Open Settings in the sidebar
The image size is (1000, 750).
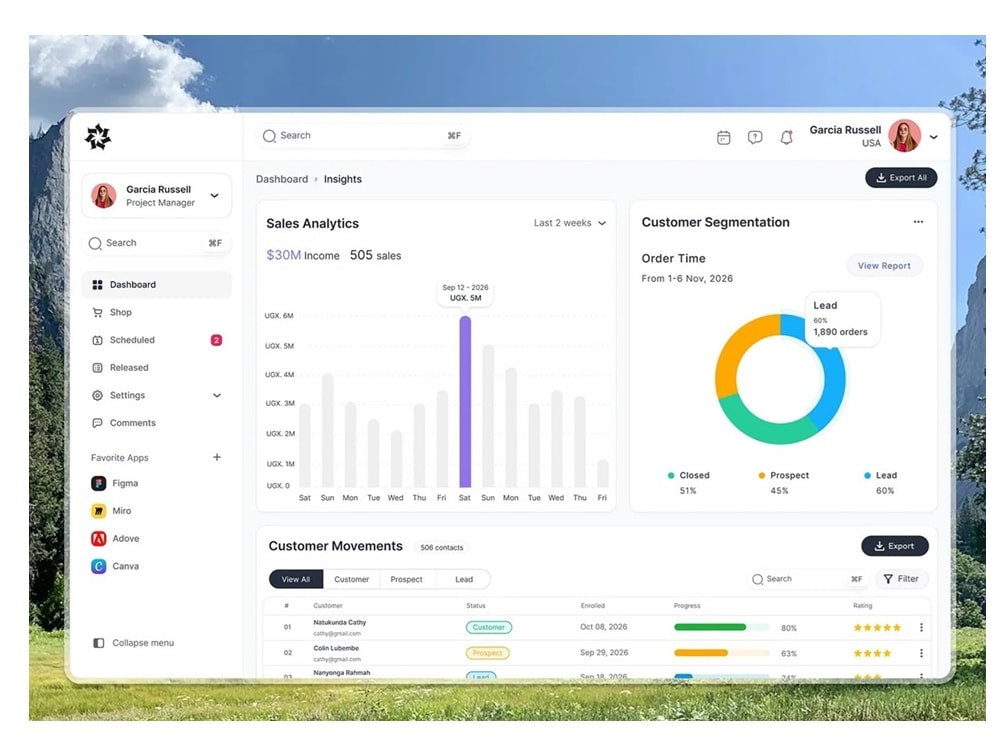click(x=156, y=395)
